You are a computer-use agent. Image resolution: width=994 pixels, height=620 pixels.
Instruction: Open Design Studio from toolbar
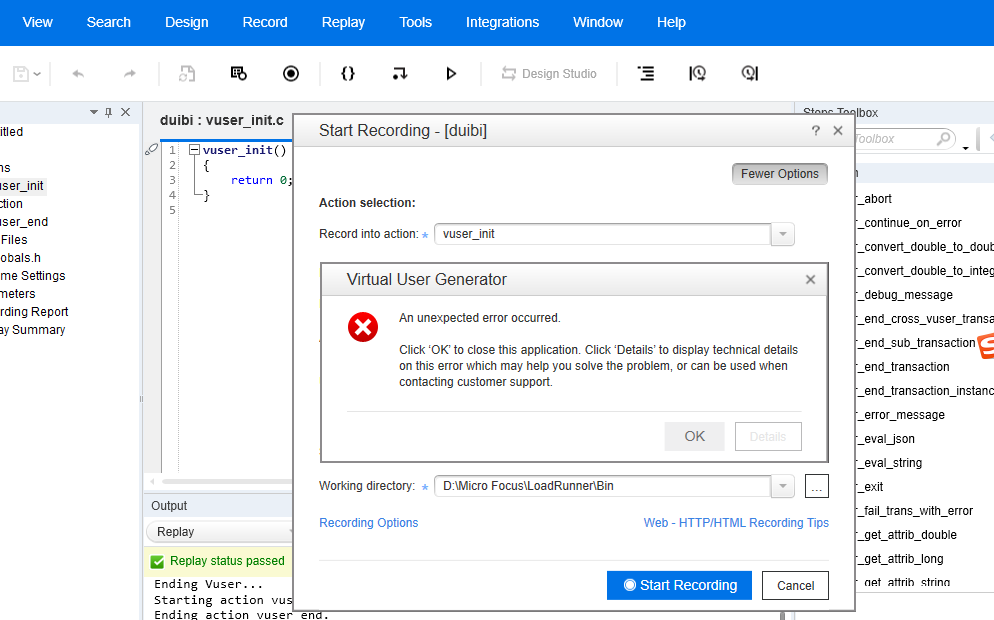point(549,74)
